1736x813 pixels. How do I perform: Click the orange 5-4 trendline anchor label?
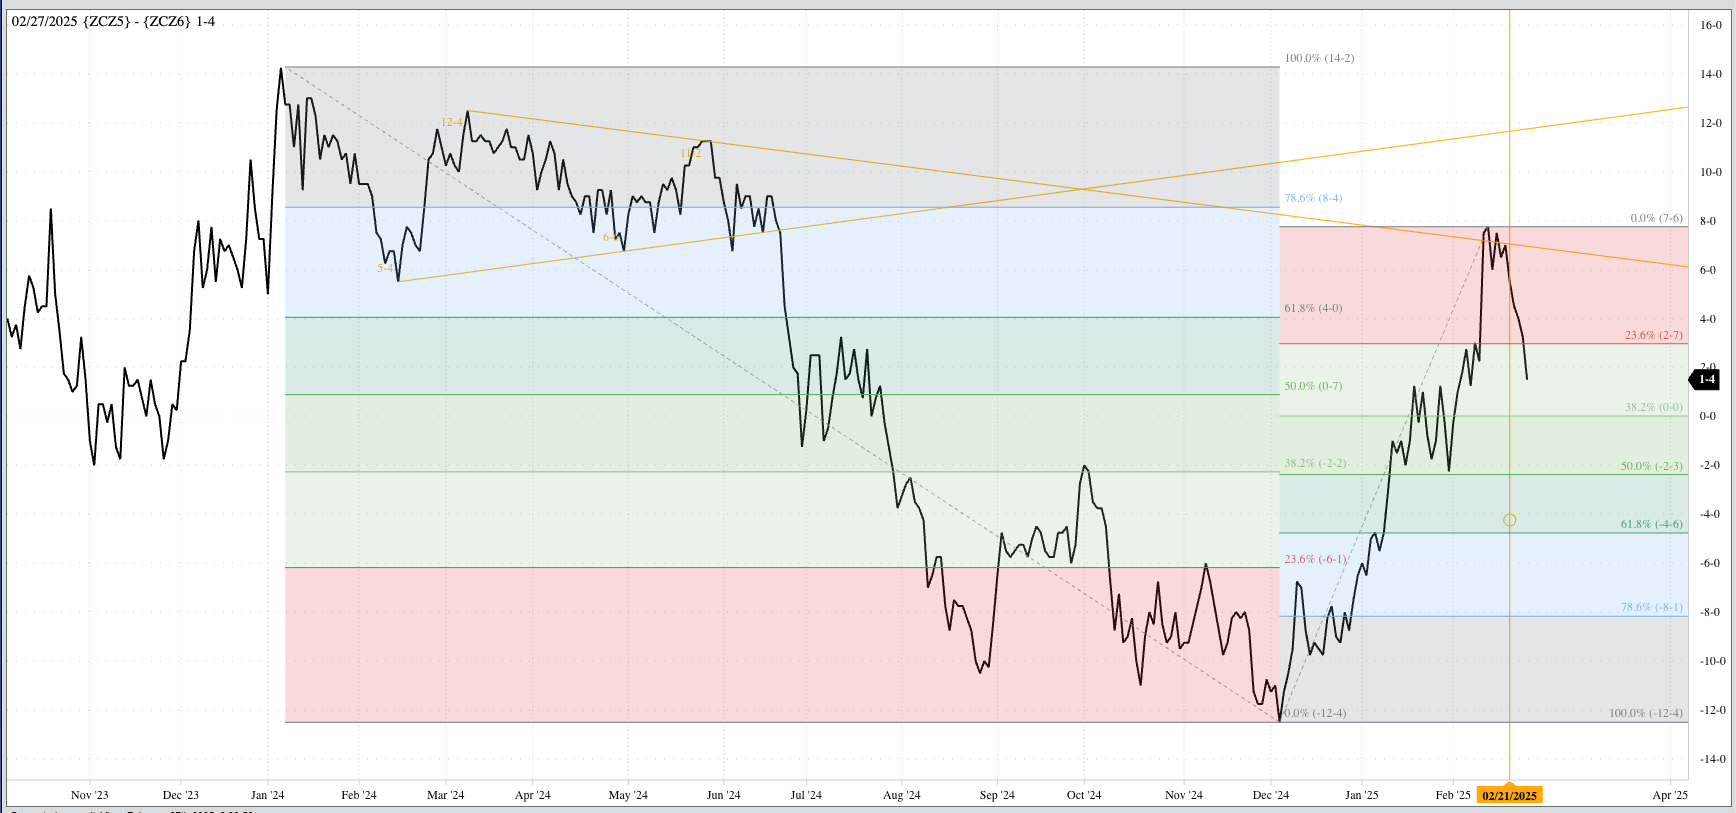[x=385, y=268]
